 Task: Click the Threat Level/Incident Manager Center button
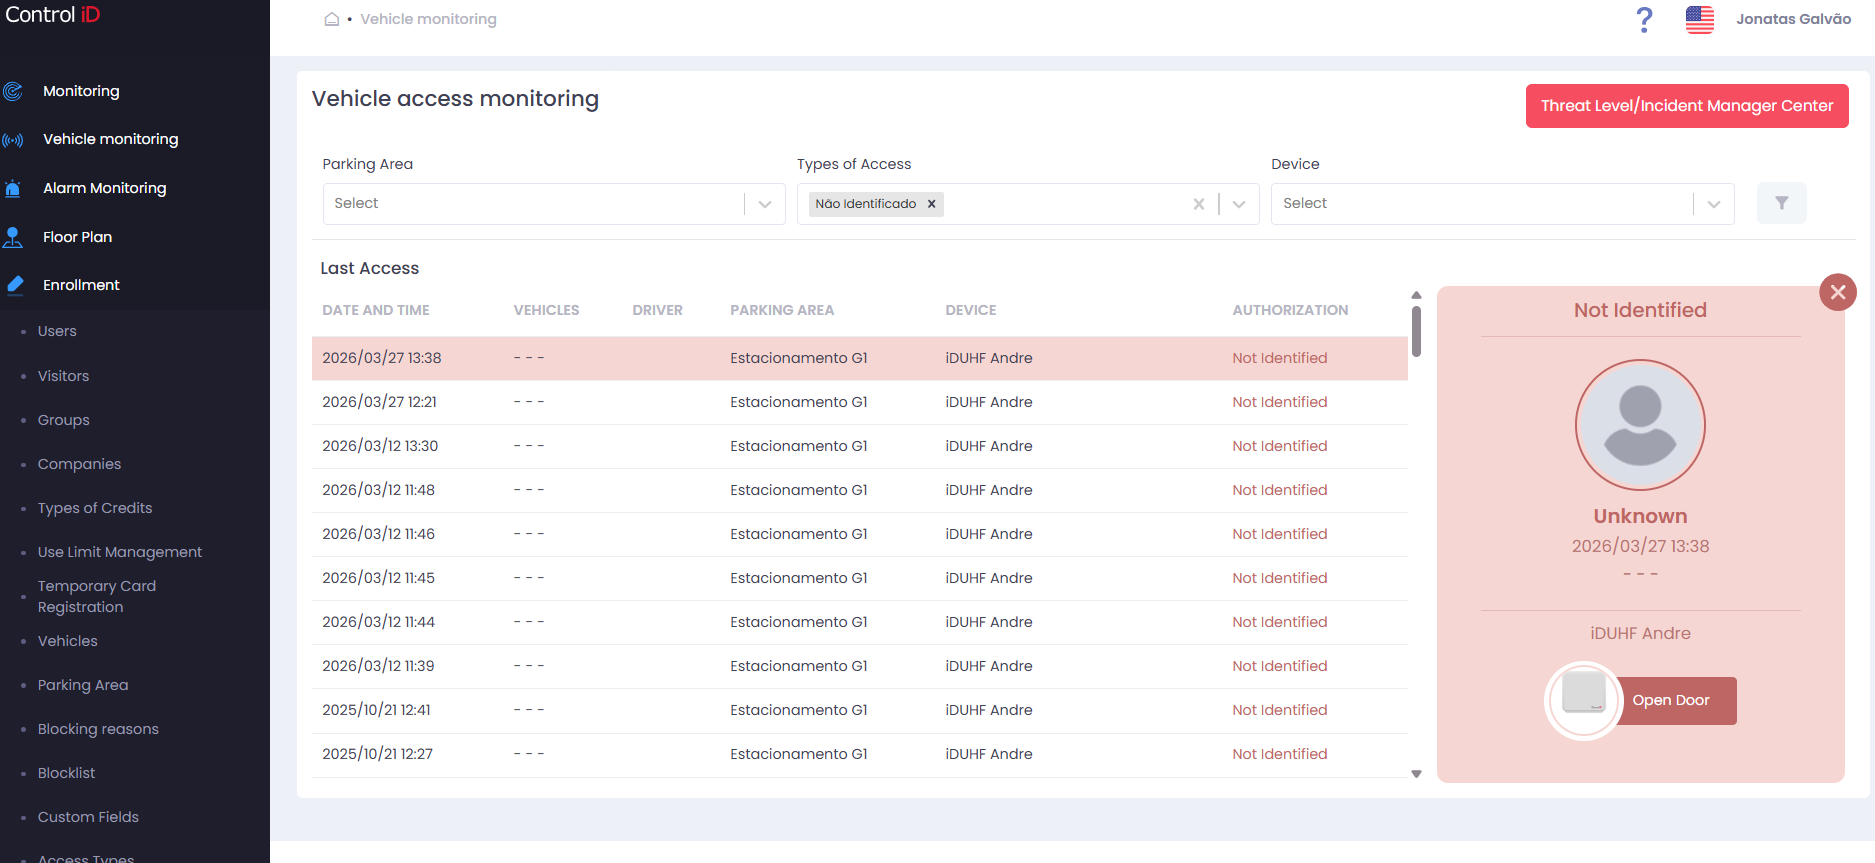[x=1687, y=106]
